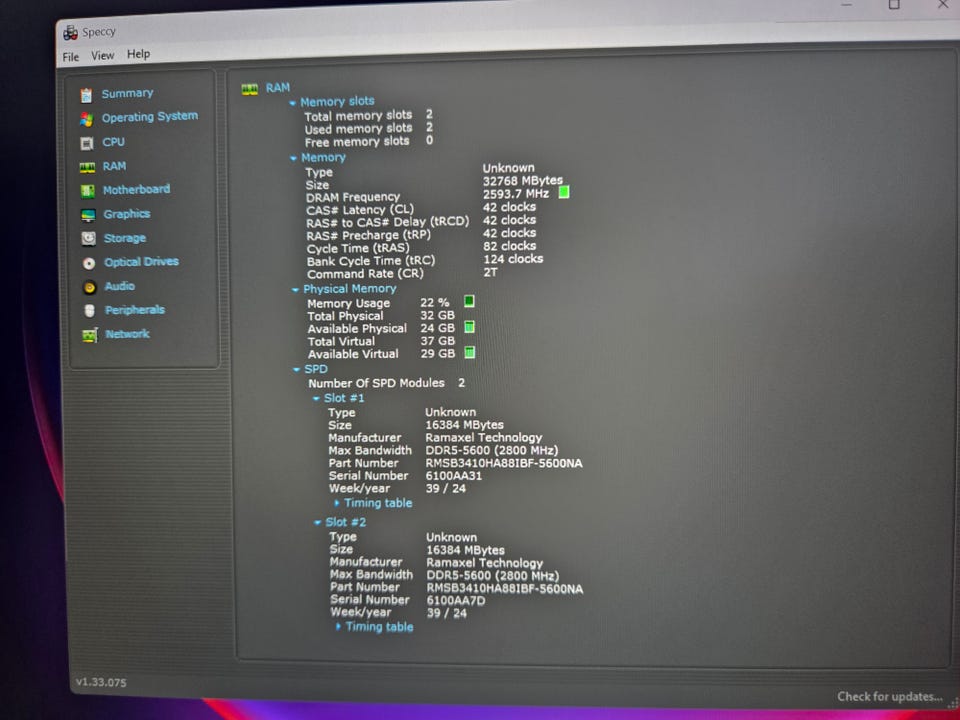Image resolution: width=960 pixels, height=720 pixels.
Task: Collapse the Slot #1 details
Action: [317, 399]
